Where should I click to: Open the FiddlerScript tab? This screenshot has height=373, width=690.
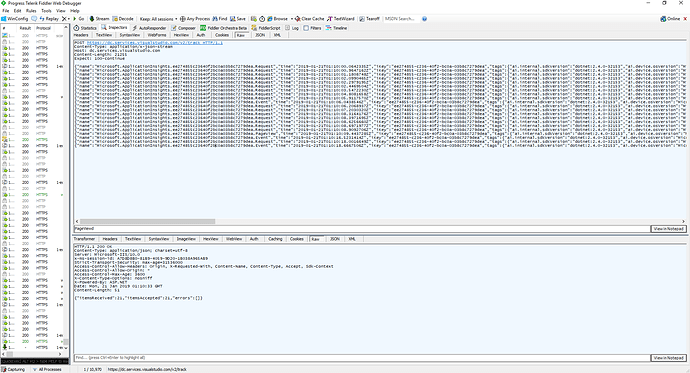point(265,28)
